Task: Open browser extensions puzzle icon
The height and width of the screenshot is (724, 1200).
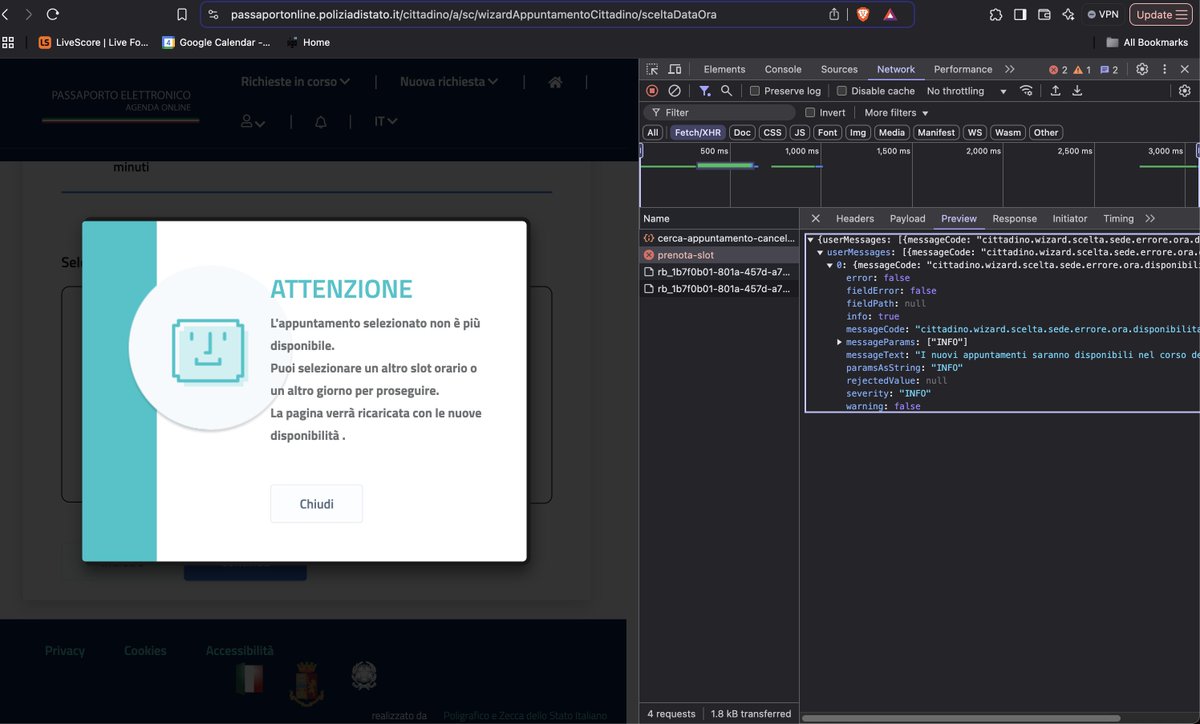Action: [x=996, y=15]
